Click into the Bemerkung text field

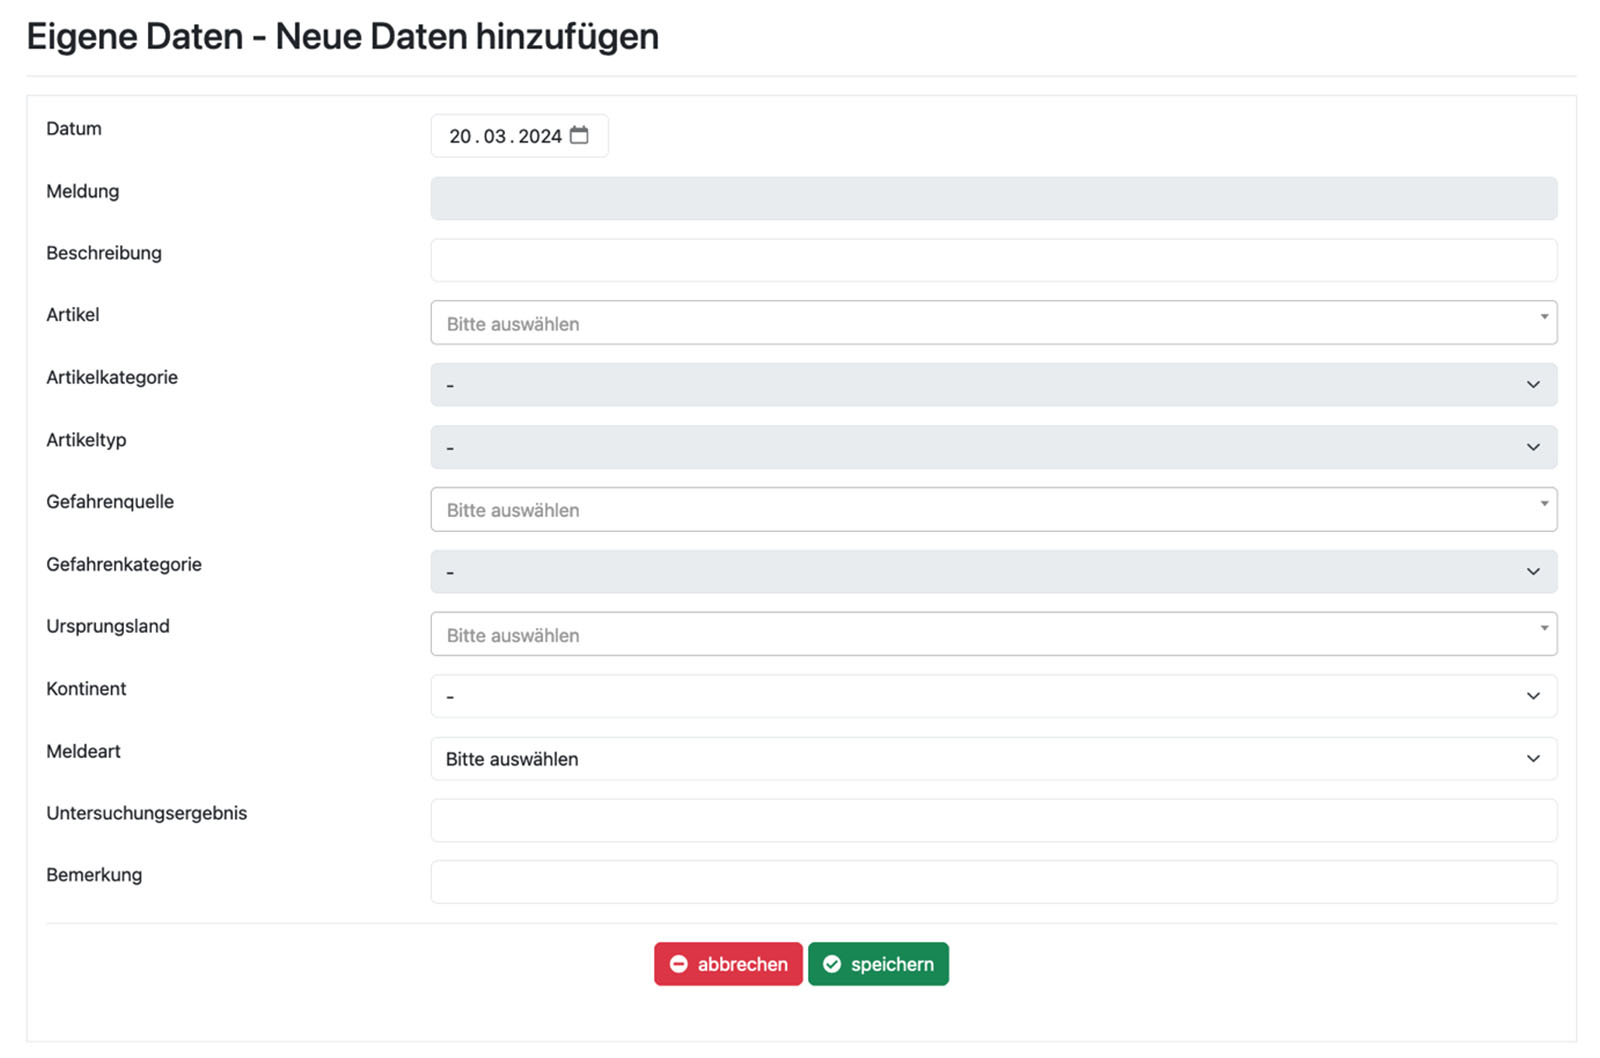(x=993, y=882)
